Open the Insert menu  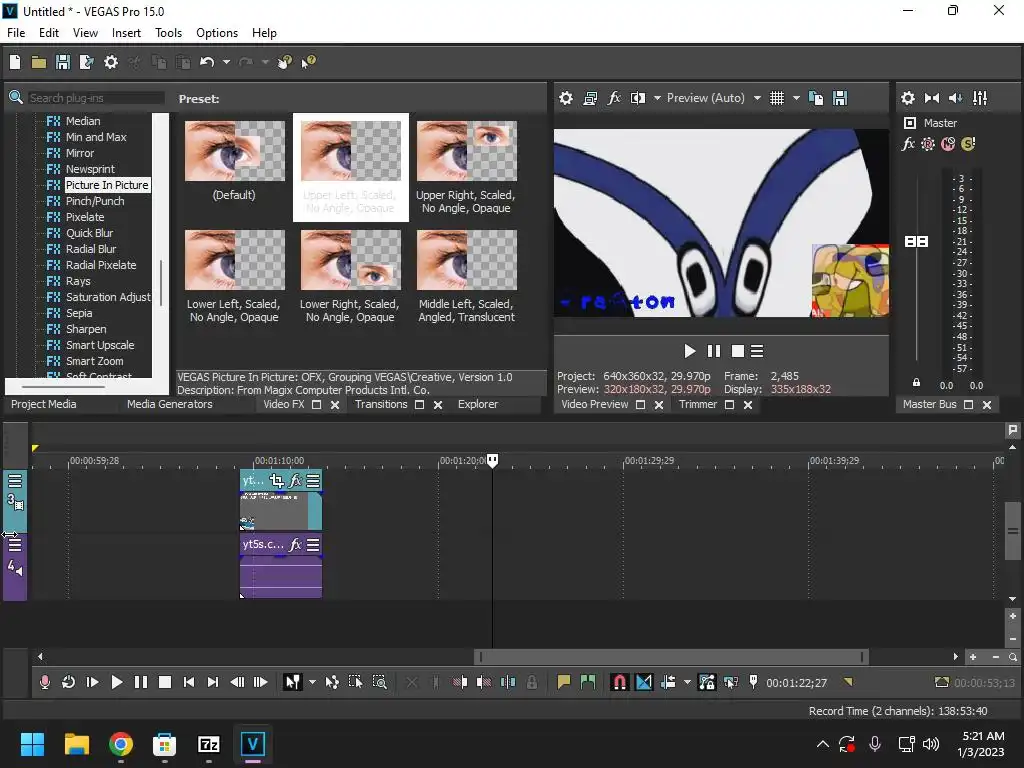coord(126,33)
